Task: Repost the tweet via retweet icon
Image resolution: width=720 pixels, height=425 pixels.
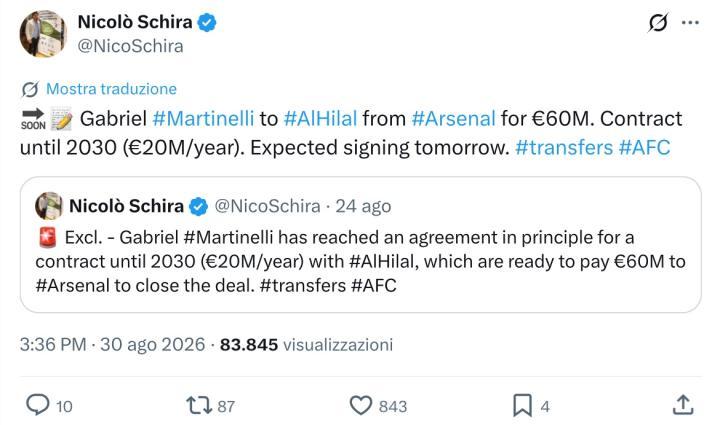Action: tap(199, 406)
